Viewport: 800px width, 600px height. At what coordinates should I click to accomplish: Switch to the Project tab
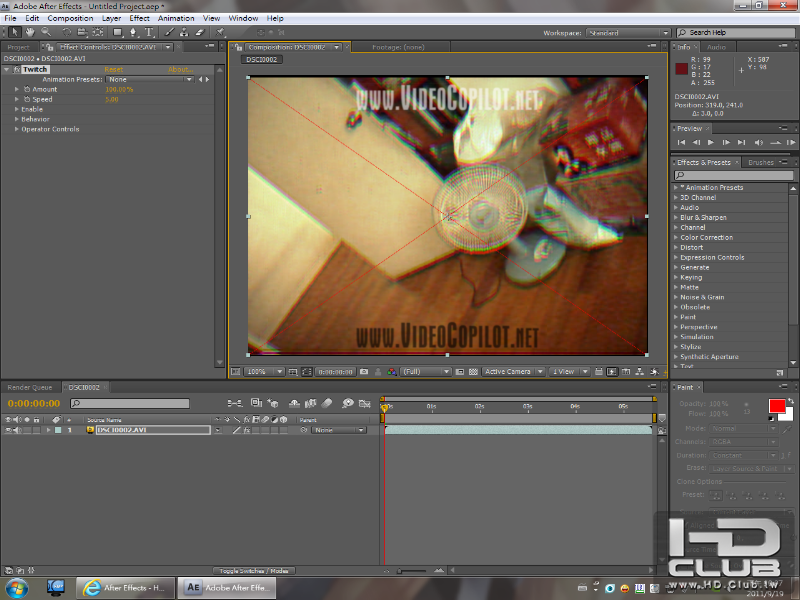click(18, 47)
